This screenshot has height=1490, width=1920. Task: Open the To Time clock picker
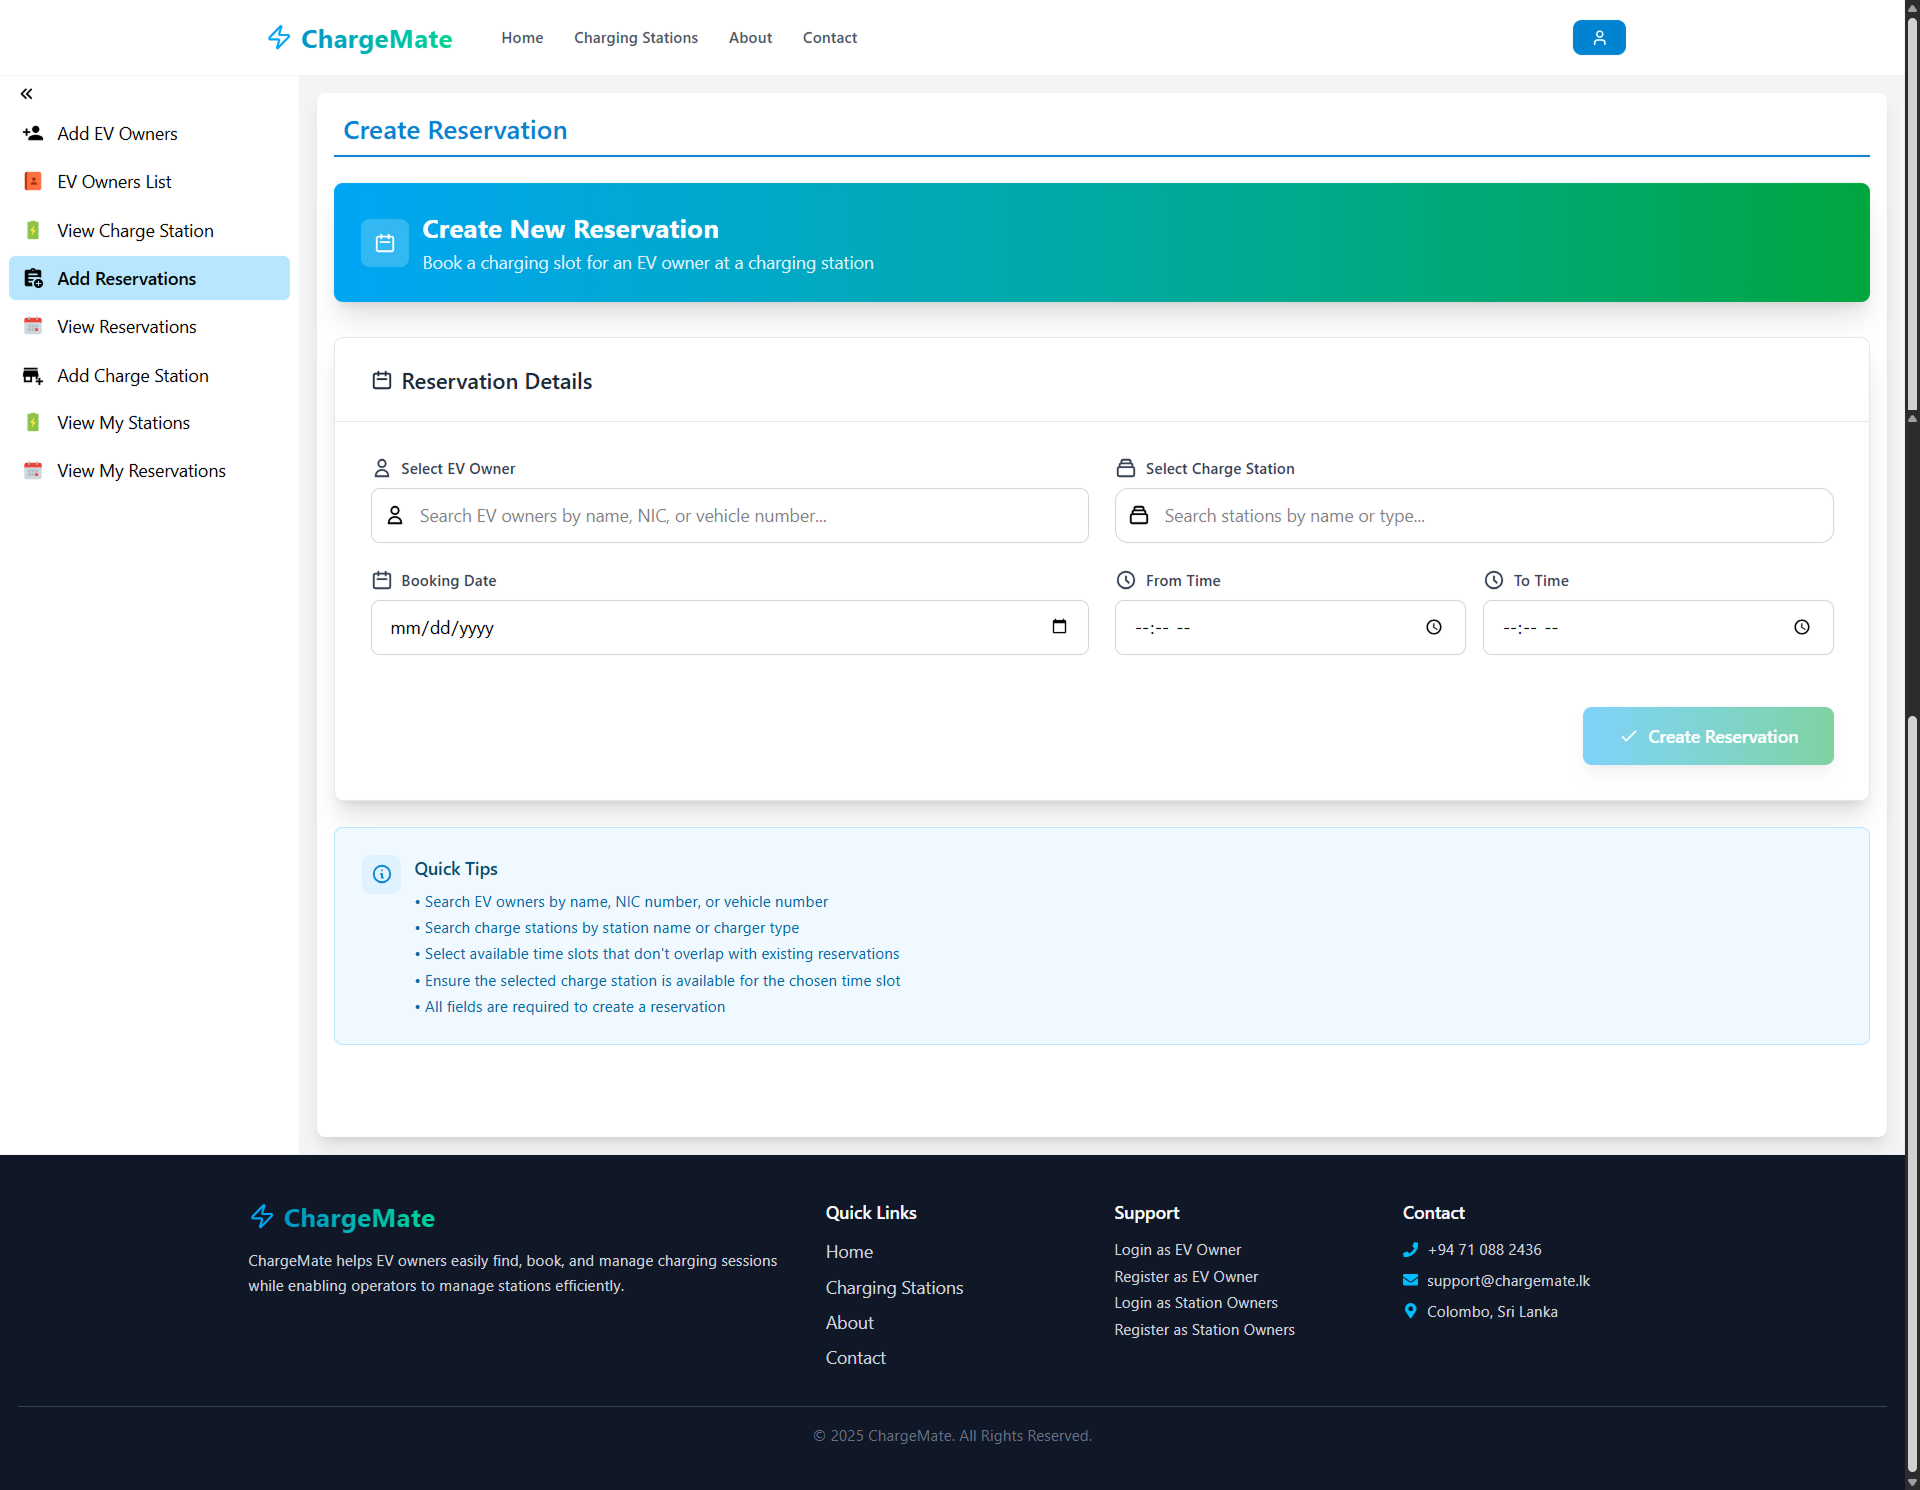pos(1802,627)
